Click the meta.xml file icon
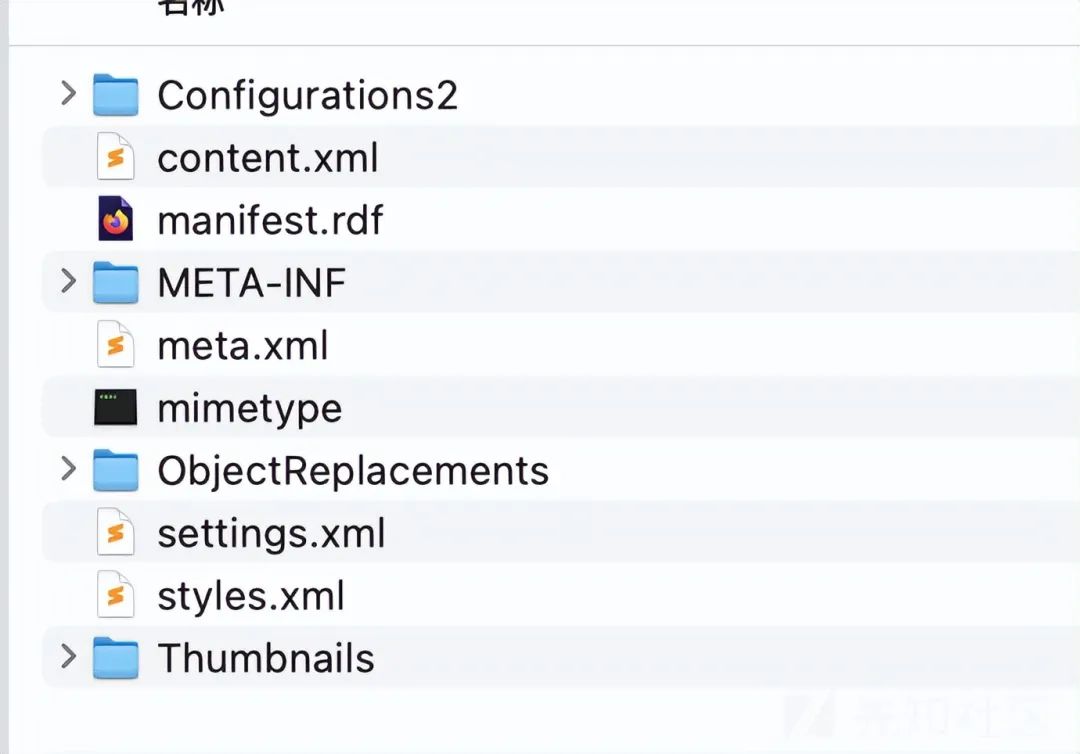1080x754 pixels. click(116, 344)
